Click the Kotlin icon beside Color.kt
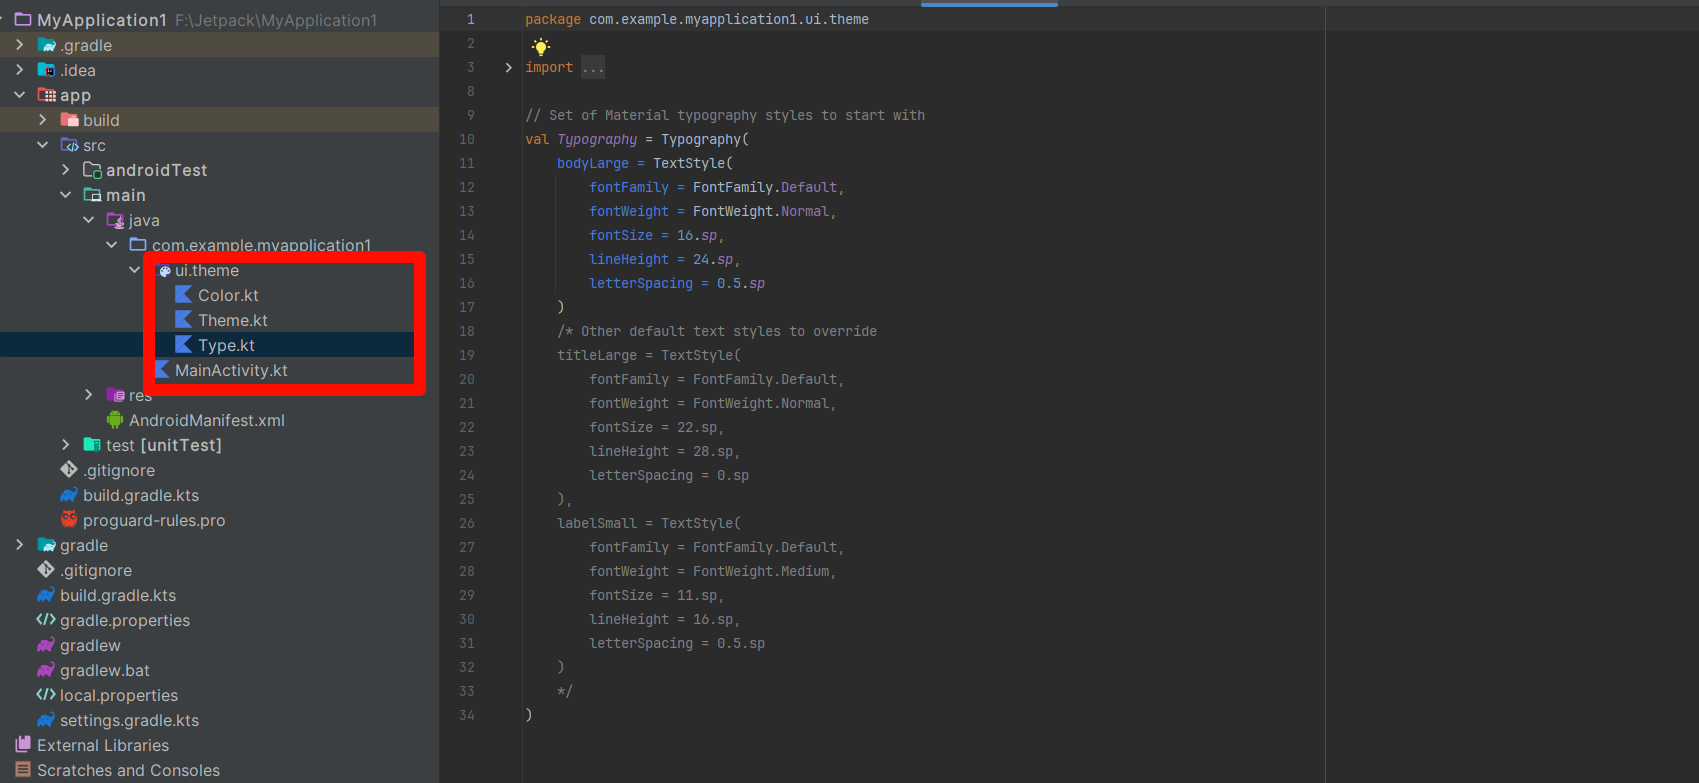 pos(183,295)
